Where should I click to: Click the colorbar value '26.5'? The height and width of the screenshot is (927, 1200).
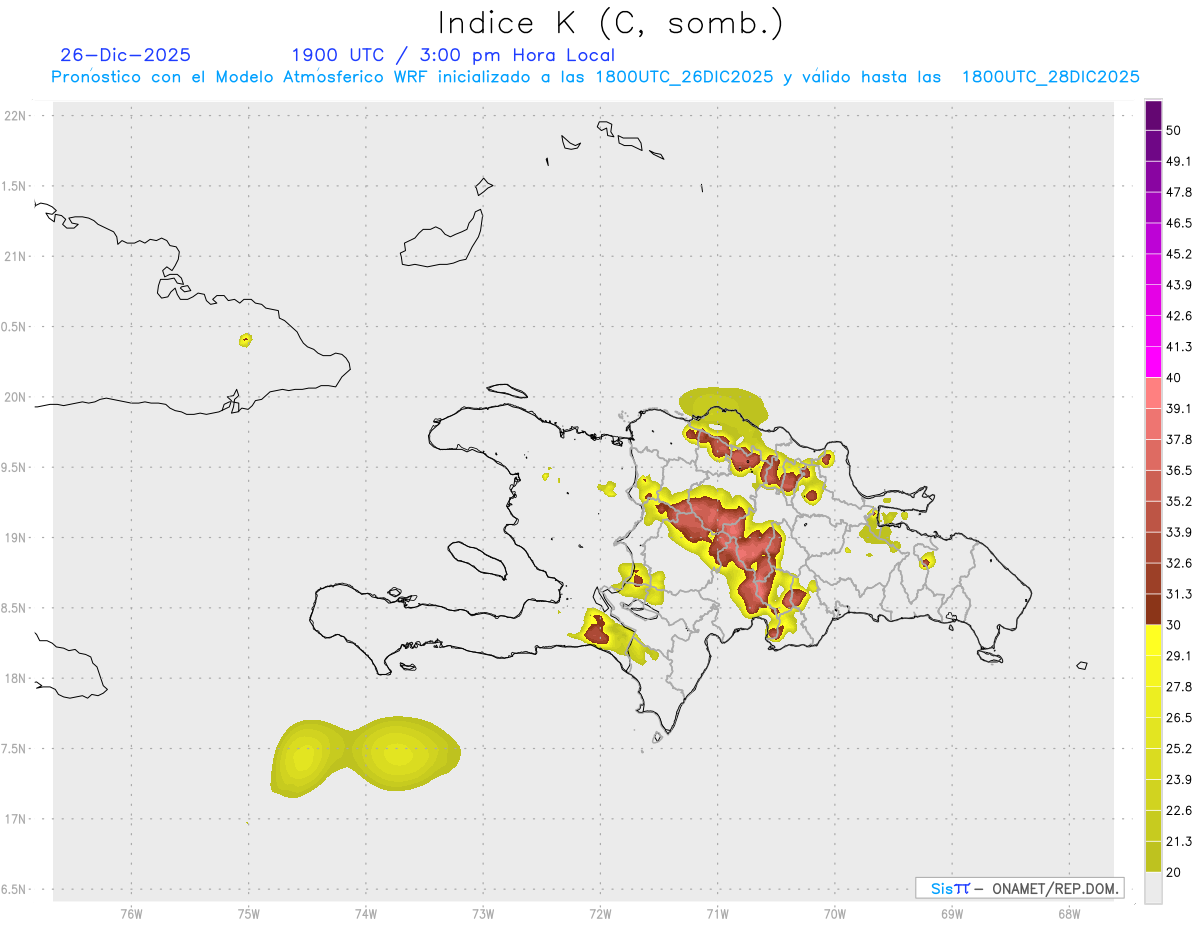click(1179, 717)
